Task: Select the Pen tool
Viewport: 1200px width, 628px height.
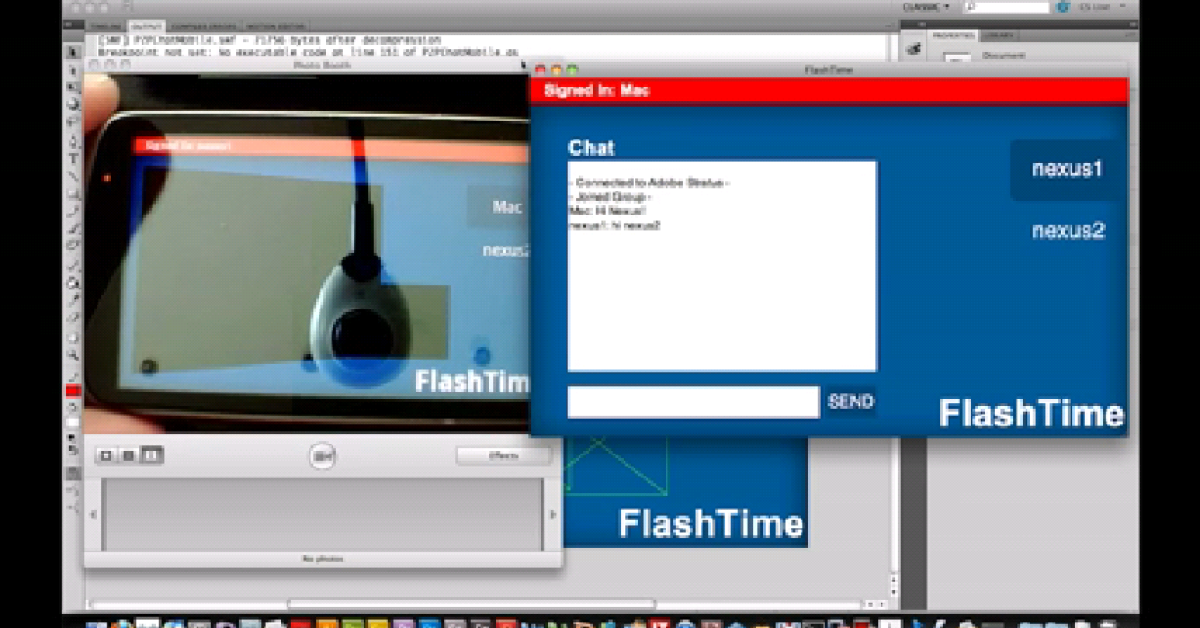Action: (73, 141)
